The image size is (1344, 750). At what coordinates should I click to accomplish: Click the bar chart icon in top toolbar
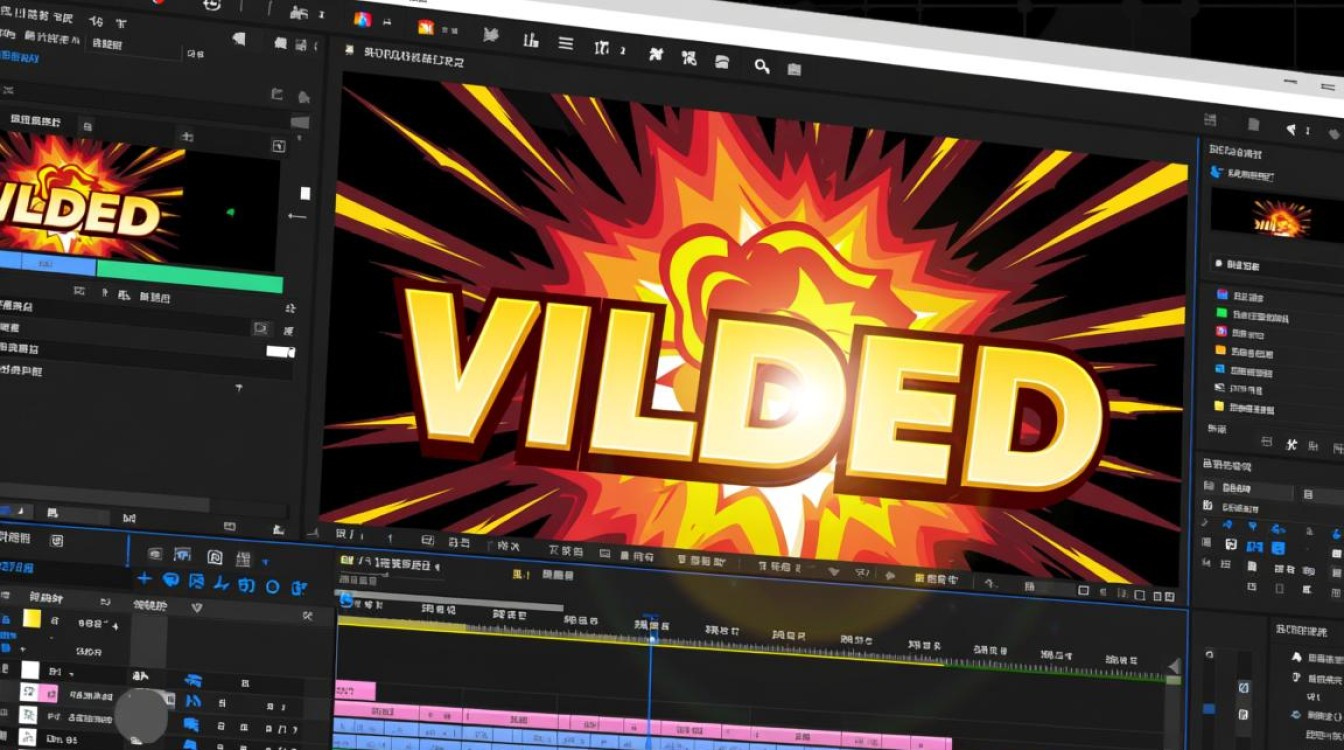531,40
